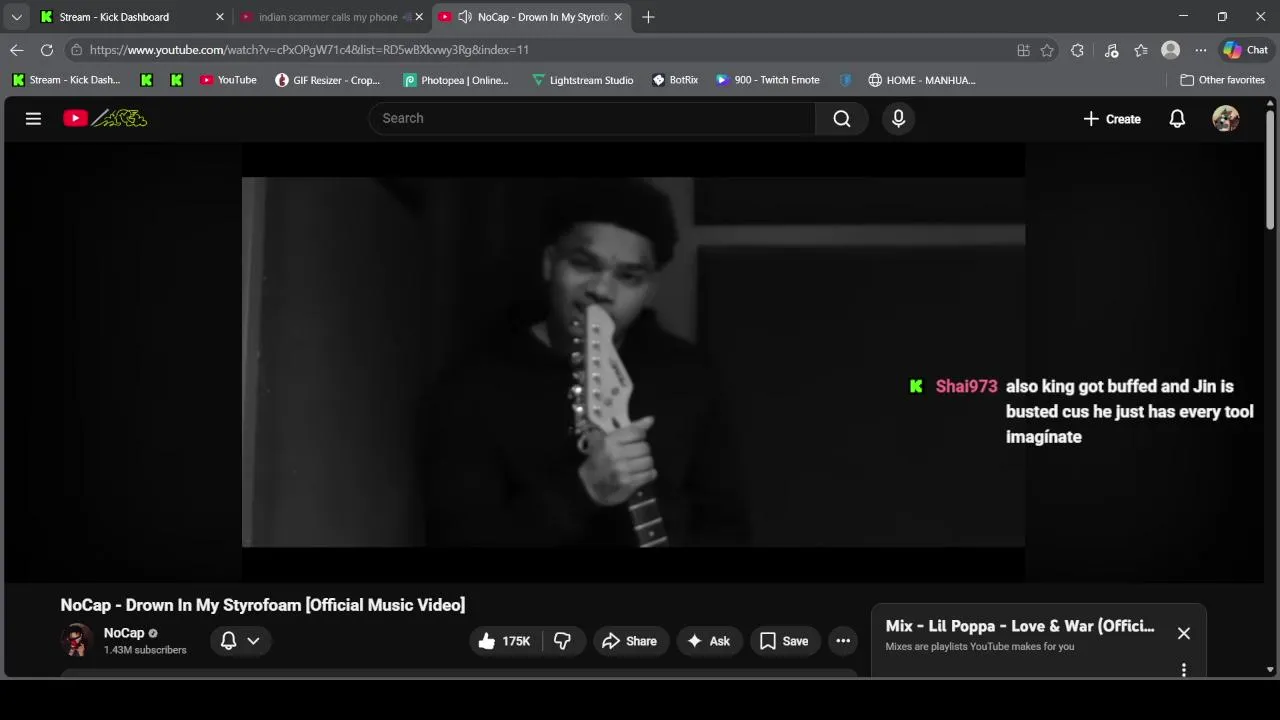Start voice search with the microphone icon
1280x720 pixels.
pyautogui.click(x=898, y=118)
